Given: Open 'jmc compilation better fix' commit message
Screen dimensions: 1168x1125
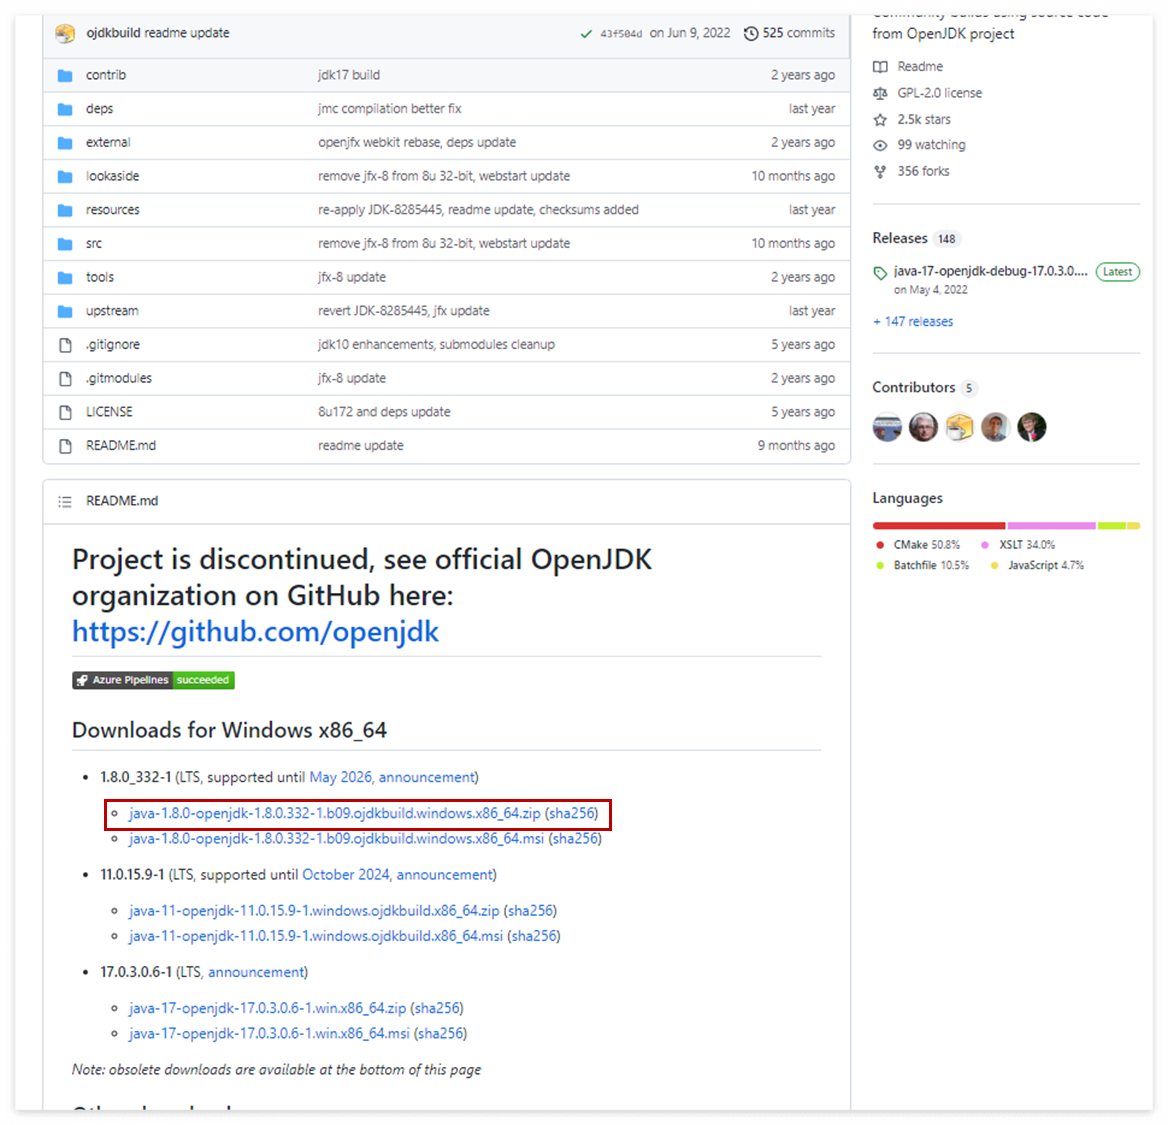Looking at the screenshot, I should 390,109.
